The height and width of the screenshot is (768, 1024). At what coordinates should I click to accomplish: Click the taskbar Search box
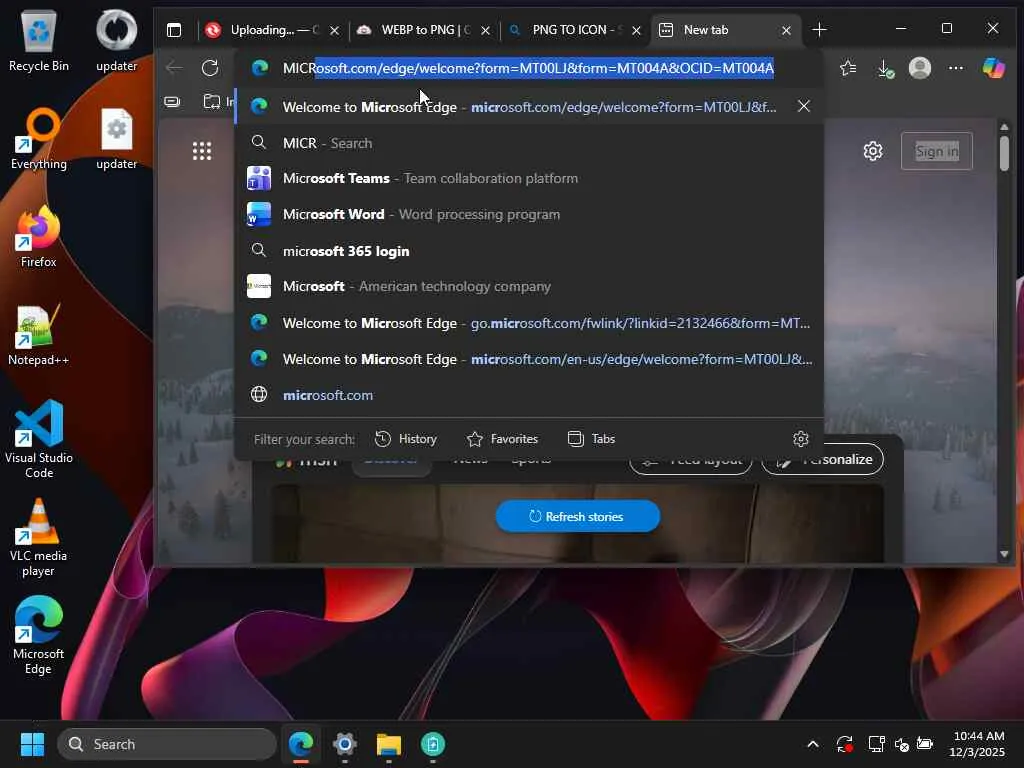(167, 744)
